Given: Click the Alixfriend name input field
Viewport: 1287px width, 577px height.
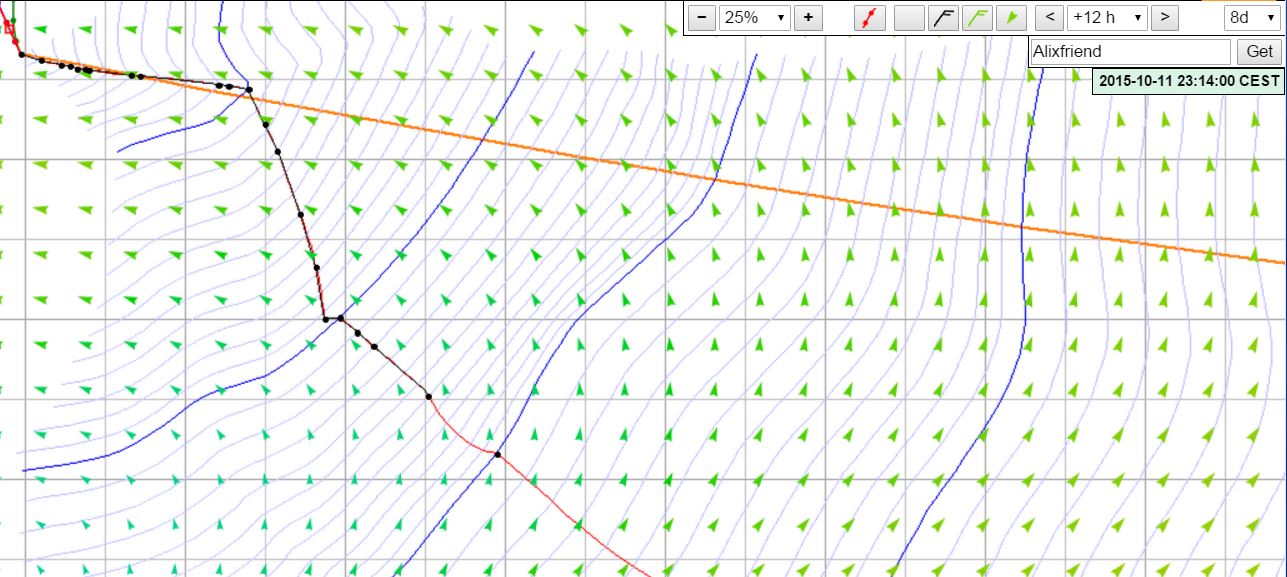Looking at the screenshot, I should [1130, 52].
